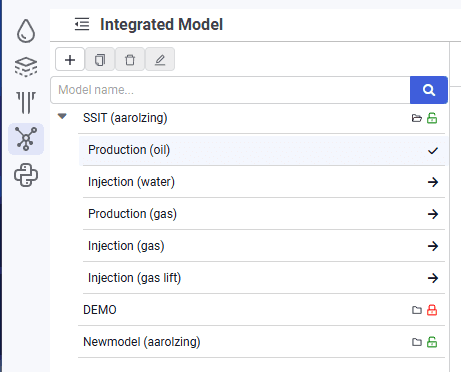Click the open folder icon on SSIT row

tap(417, 118)
